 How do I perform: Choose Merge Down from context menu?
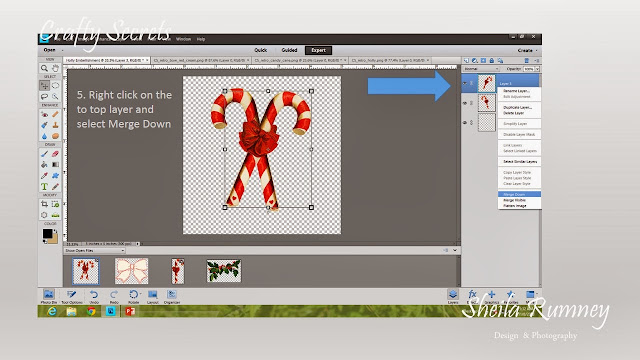(520, 194)
